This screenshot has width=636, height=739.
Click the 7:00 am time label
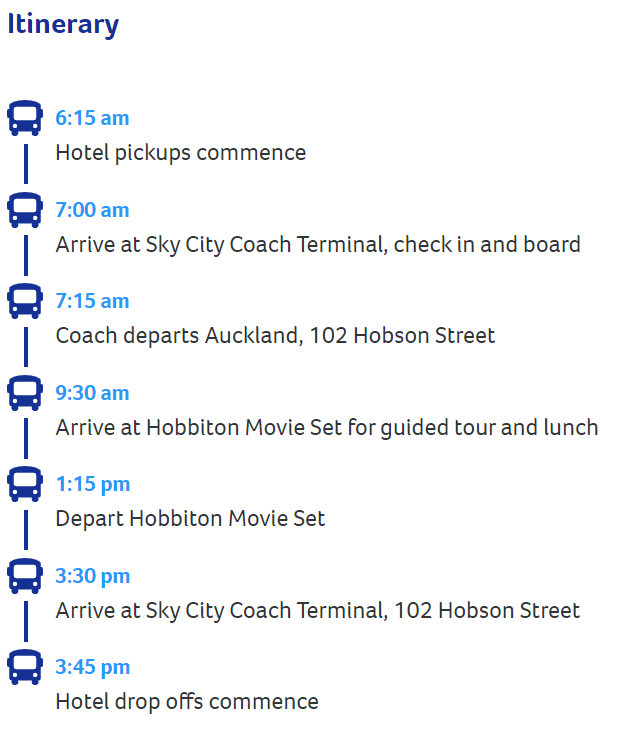pos(92,210)
